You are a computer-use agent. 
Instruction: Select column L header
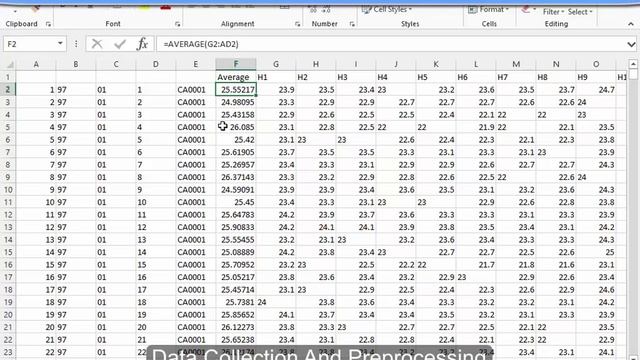[x=476, y=64]
